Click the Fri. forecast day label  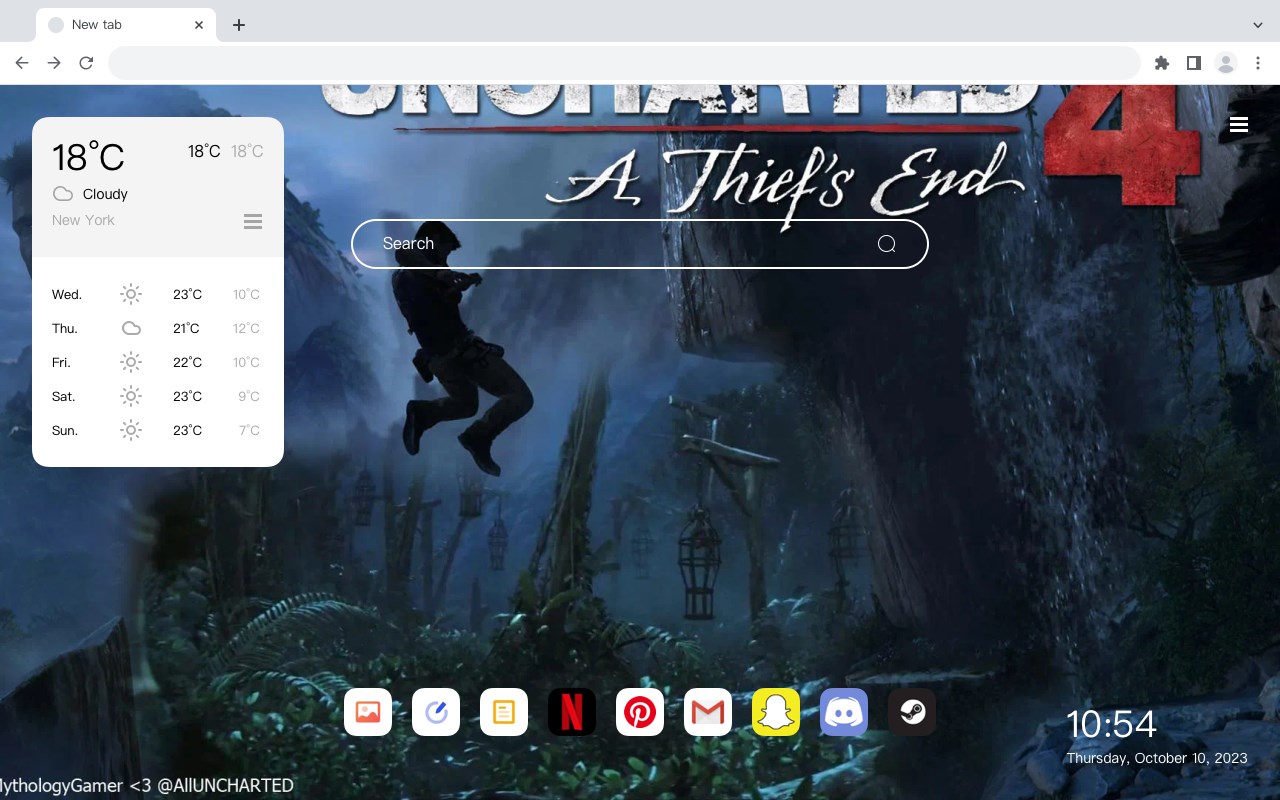(x=61, y=362)
